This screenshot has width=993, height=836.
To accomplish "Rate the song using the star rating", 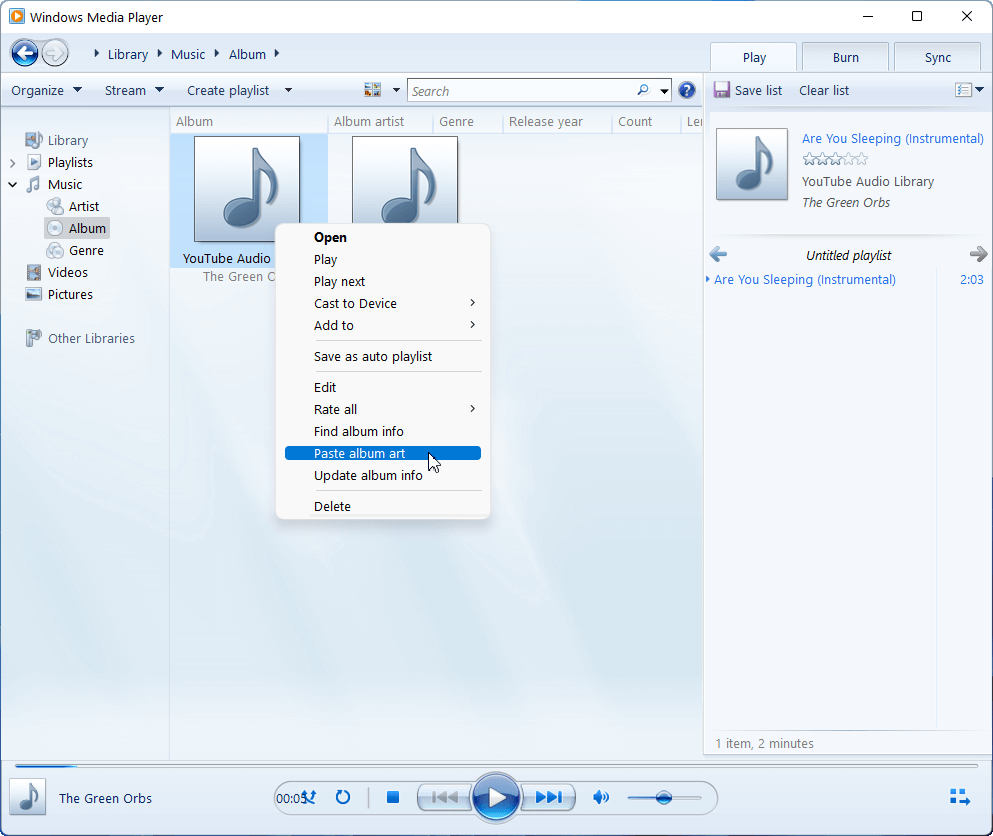I will 835,159.
